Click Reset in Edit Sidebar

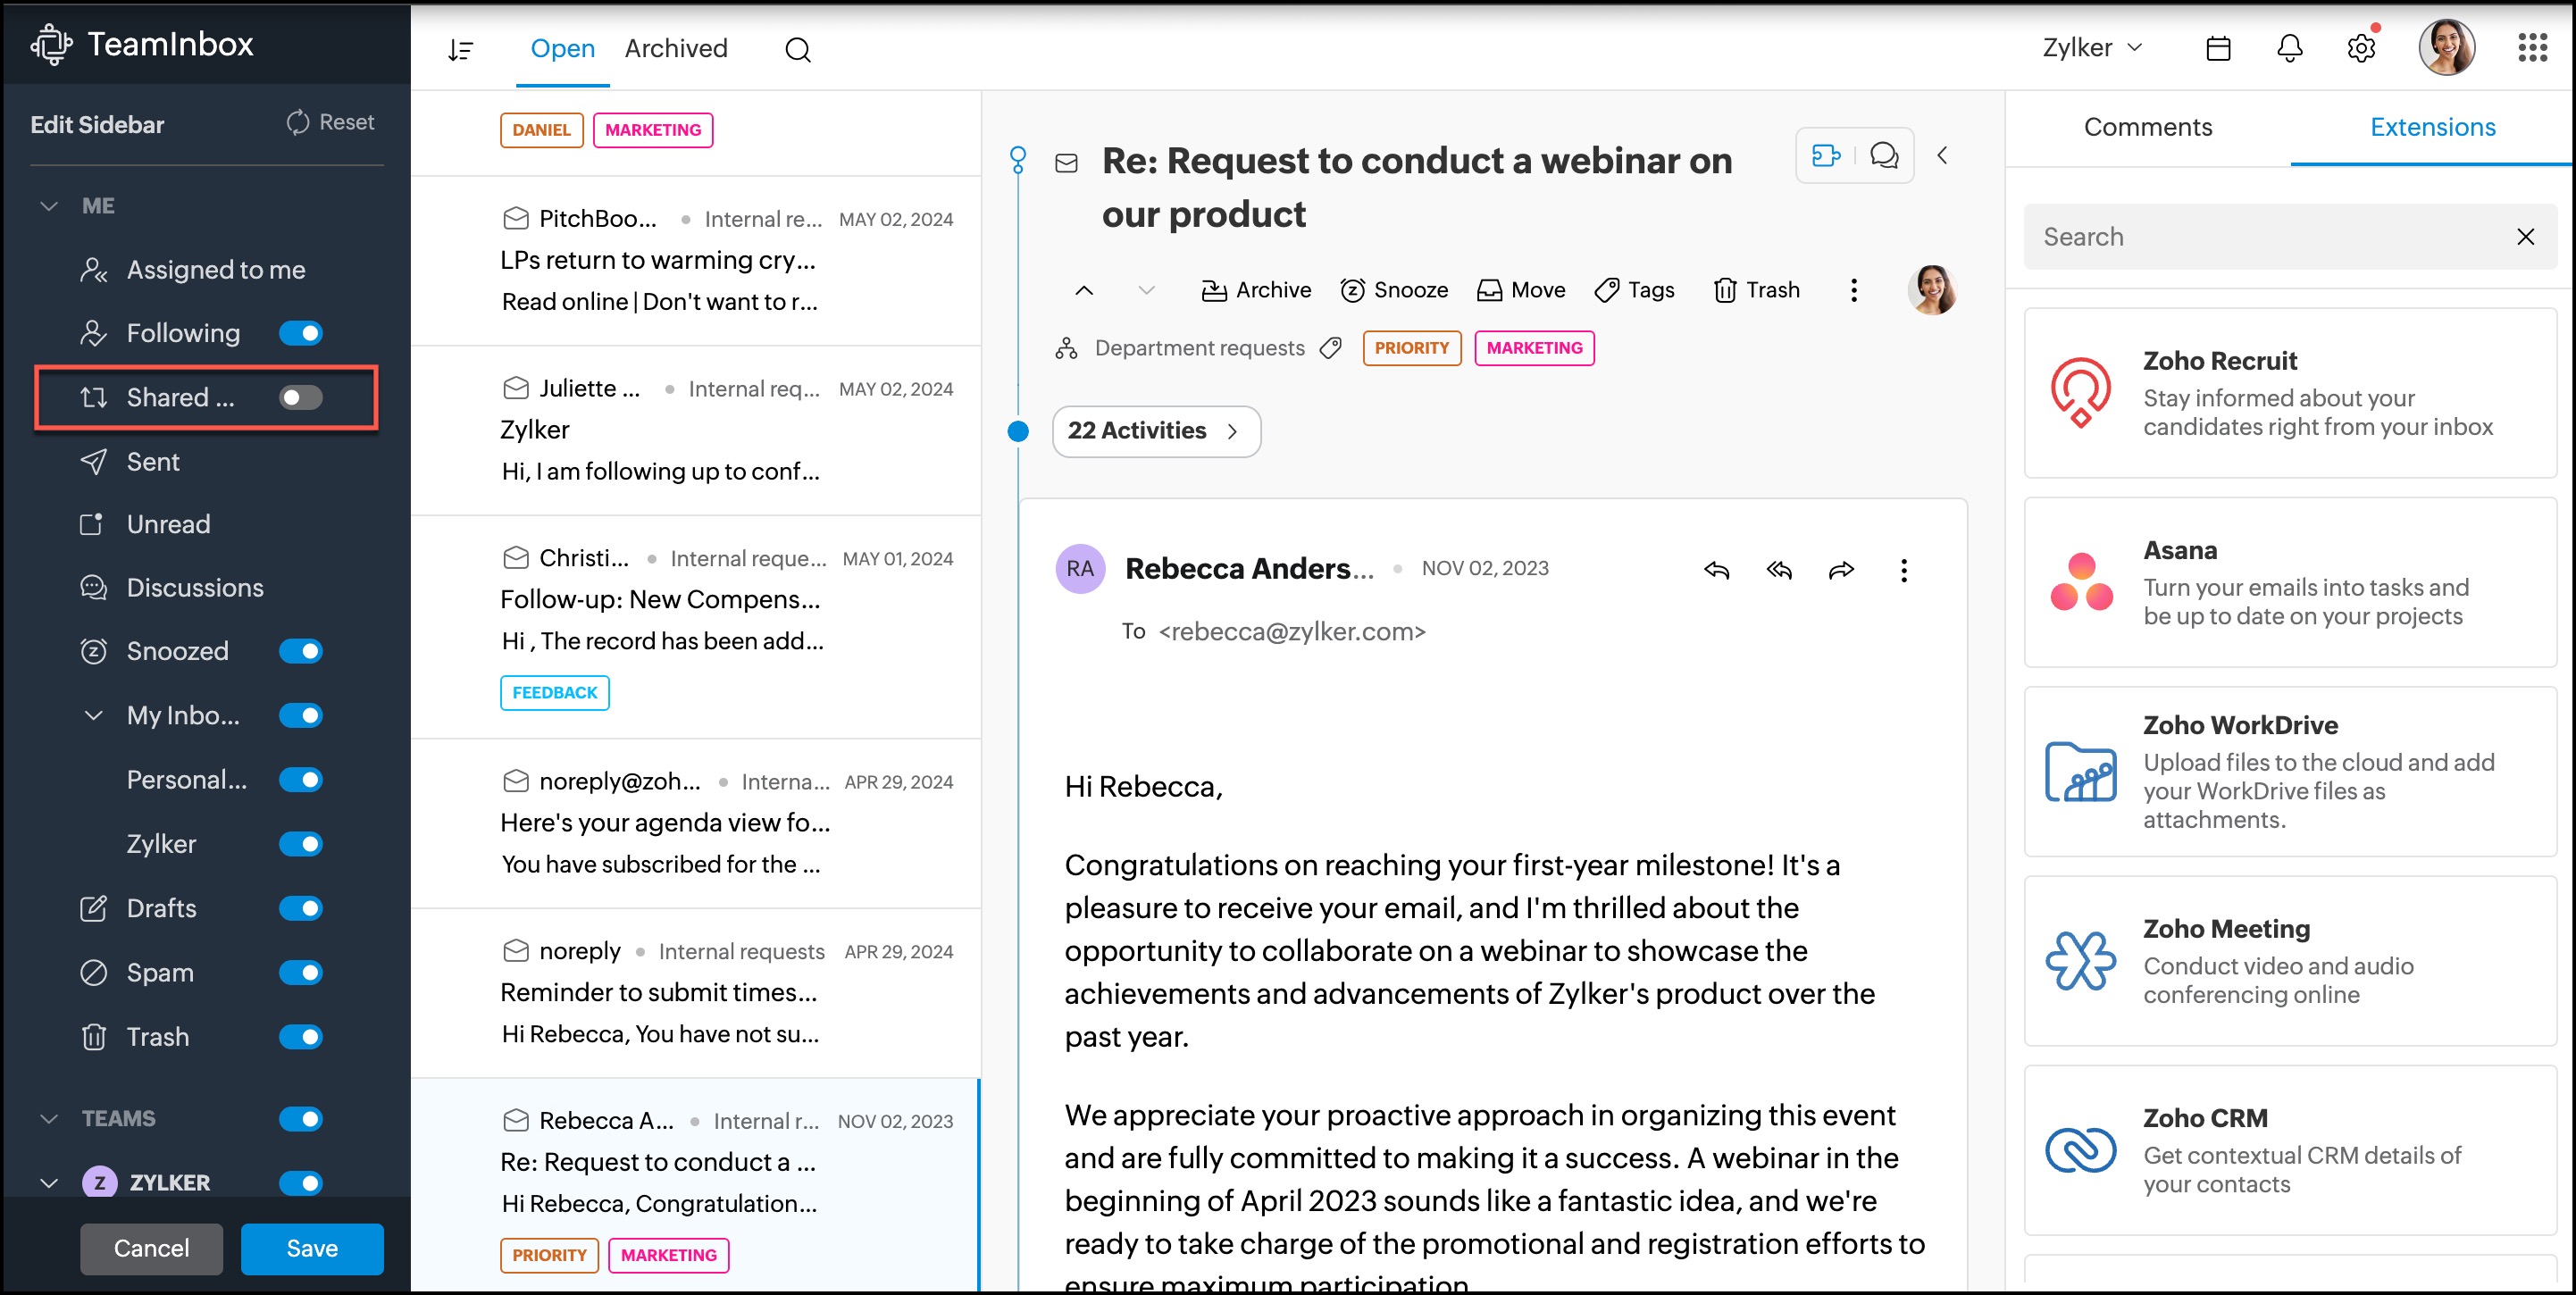[x=331, y=122]
